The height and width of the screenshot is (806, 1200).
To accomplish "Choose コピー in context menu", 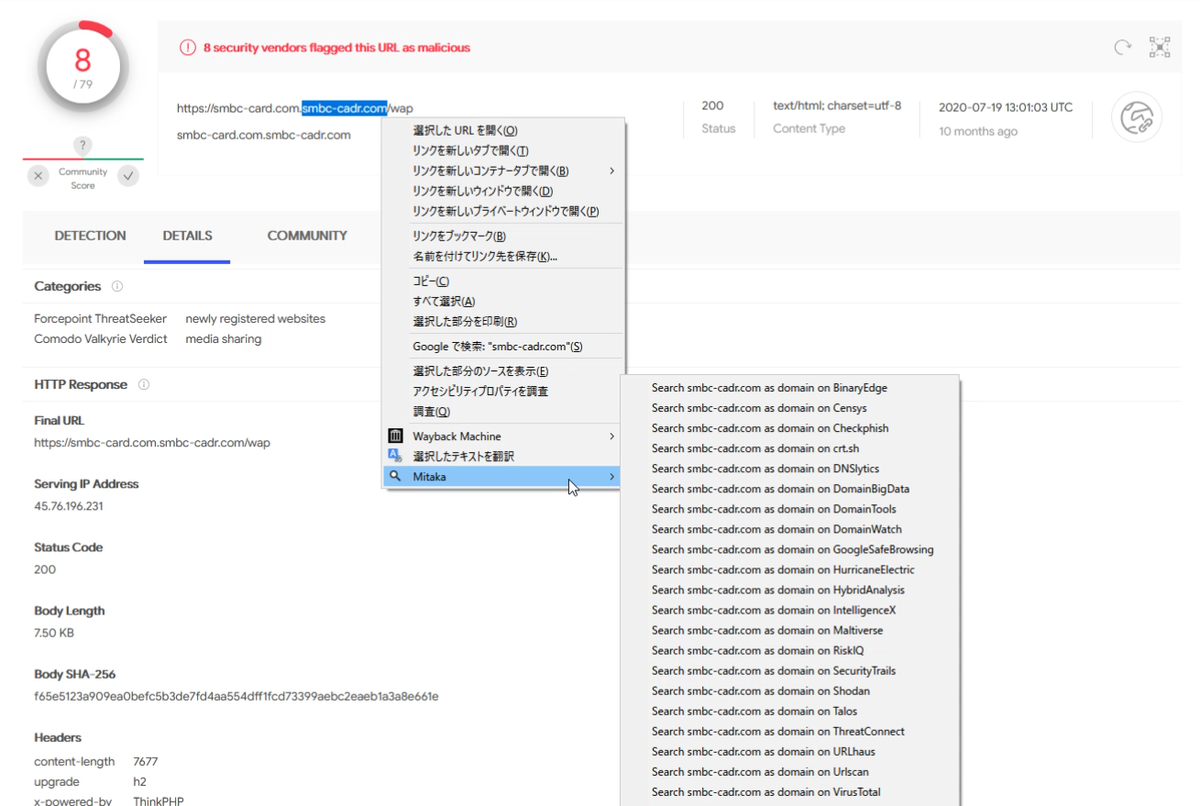I will pos(503,281).
